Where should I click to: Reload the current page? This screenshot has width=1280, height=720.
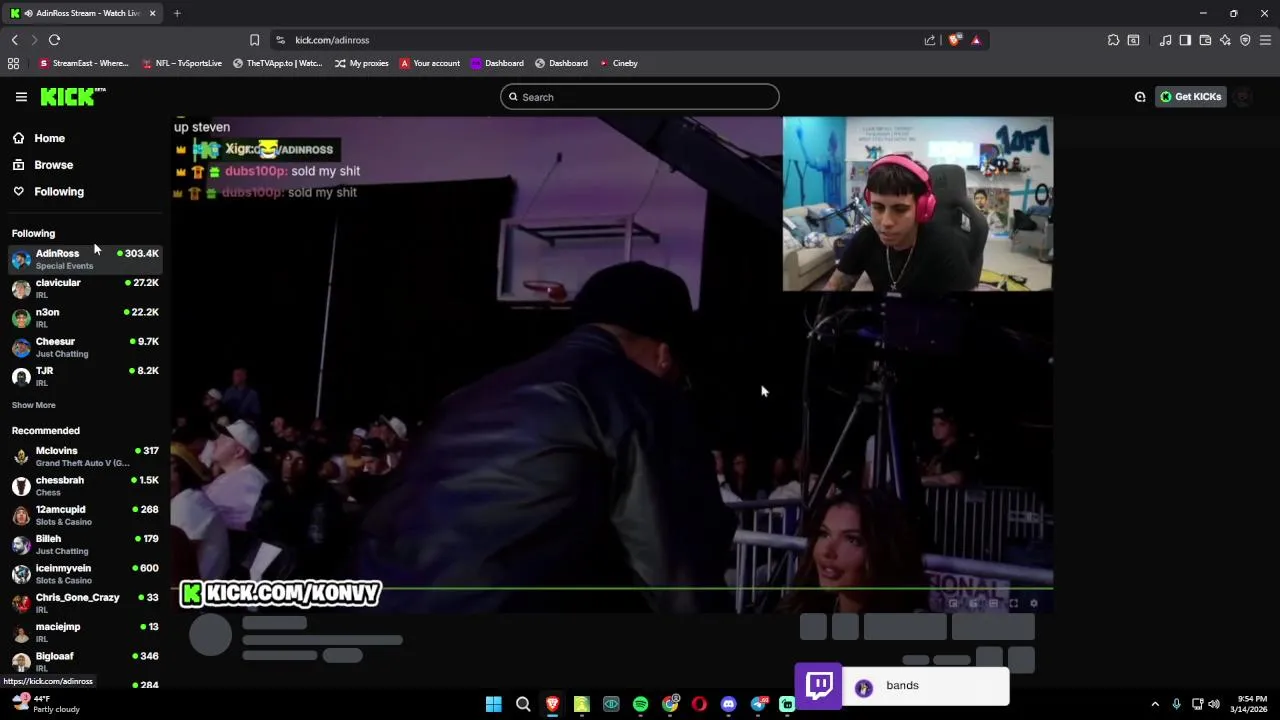pyautogui.click(x=54, y=40)
